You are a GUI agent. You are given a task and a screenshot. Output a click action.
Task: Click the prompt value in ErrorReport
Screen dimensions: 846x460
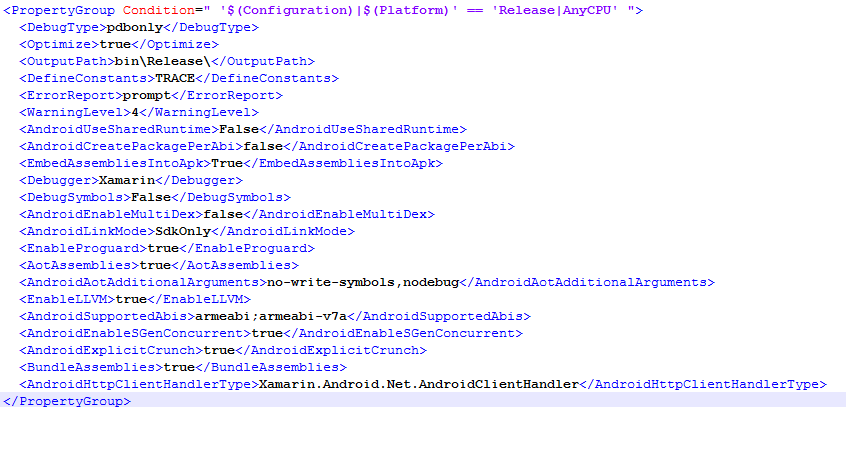[x=147, y=95]
